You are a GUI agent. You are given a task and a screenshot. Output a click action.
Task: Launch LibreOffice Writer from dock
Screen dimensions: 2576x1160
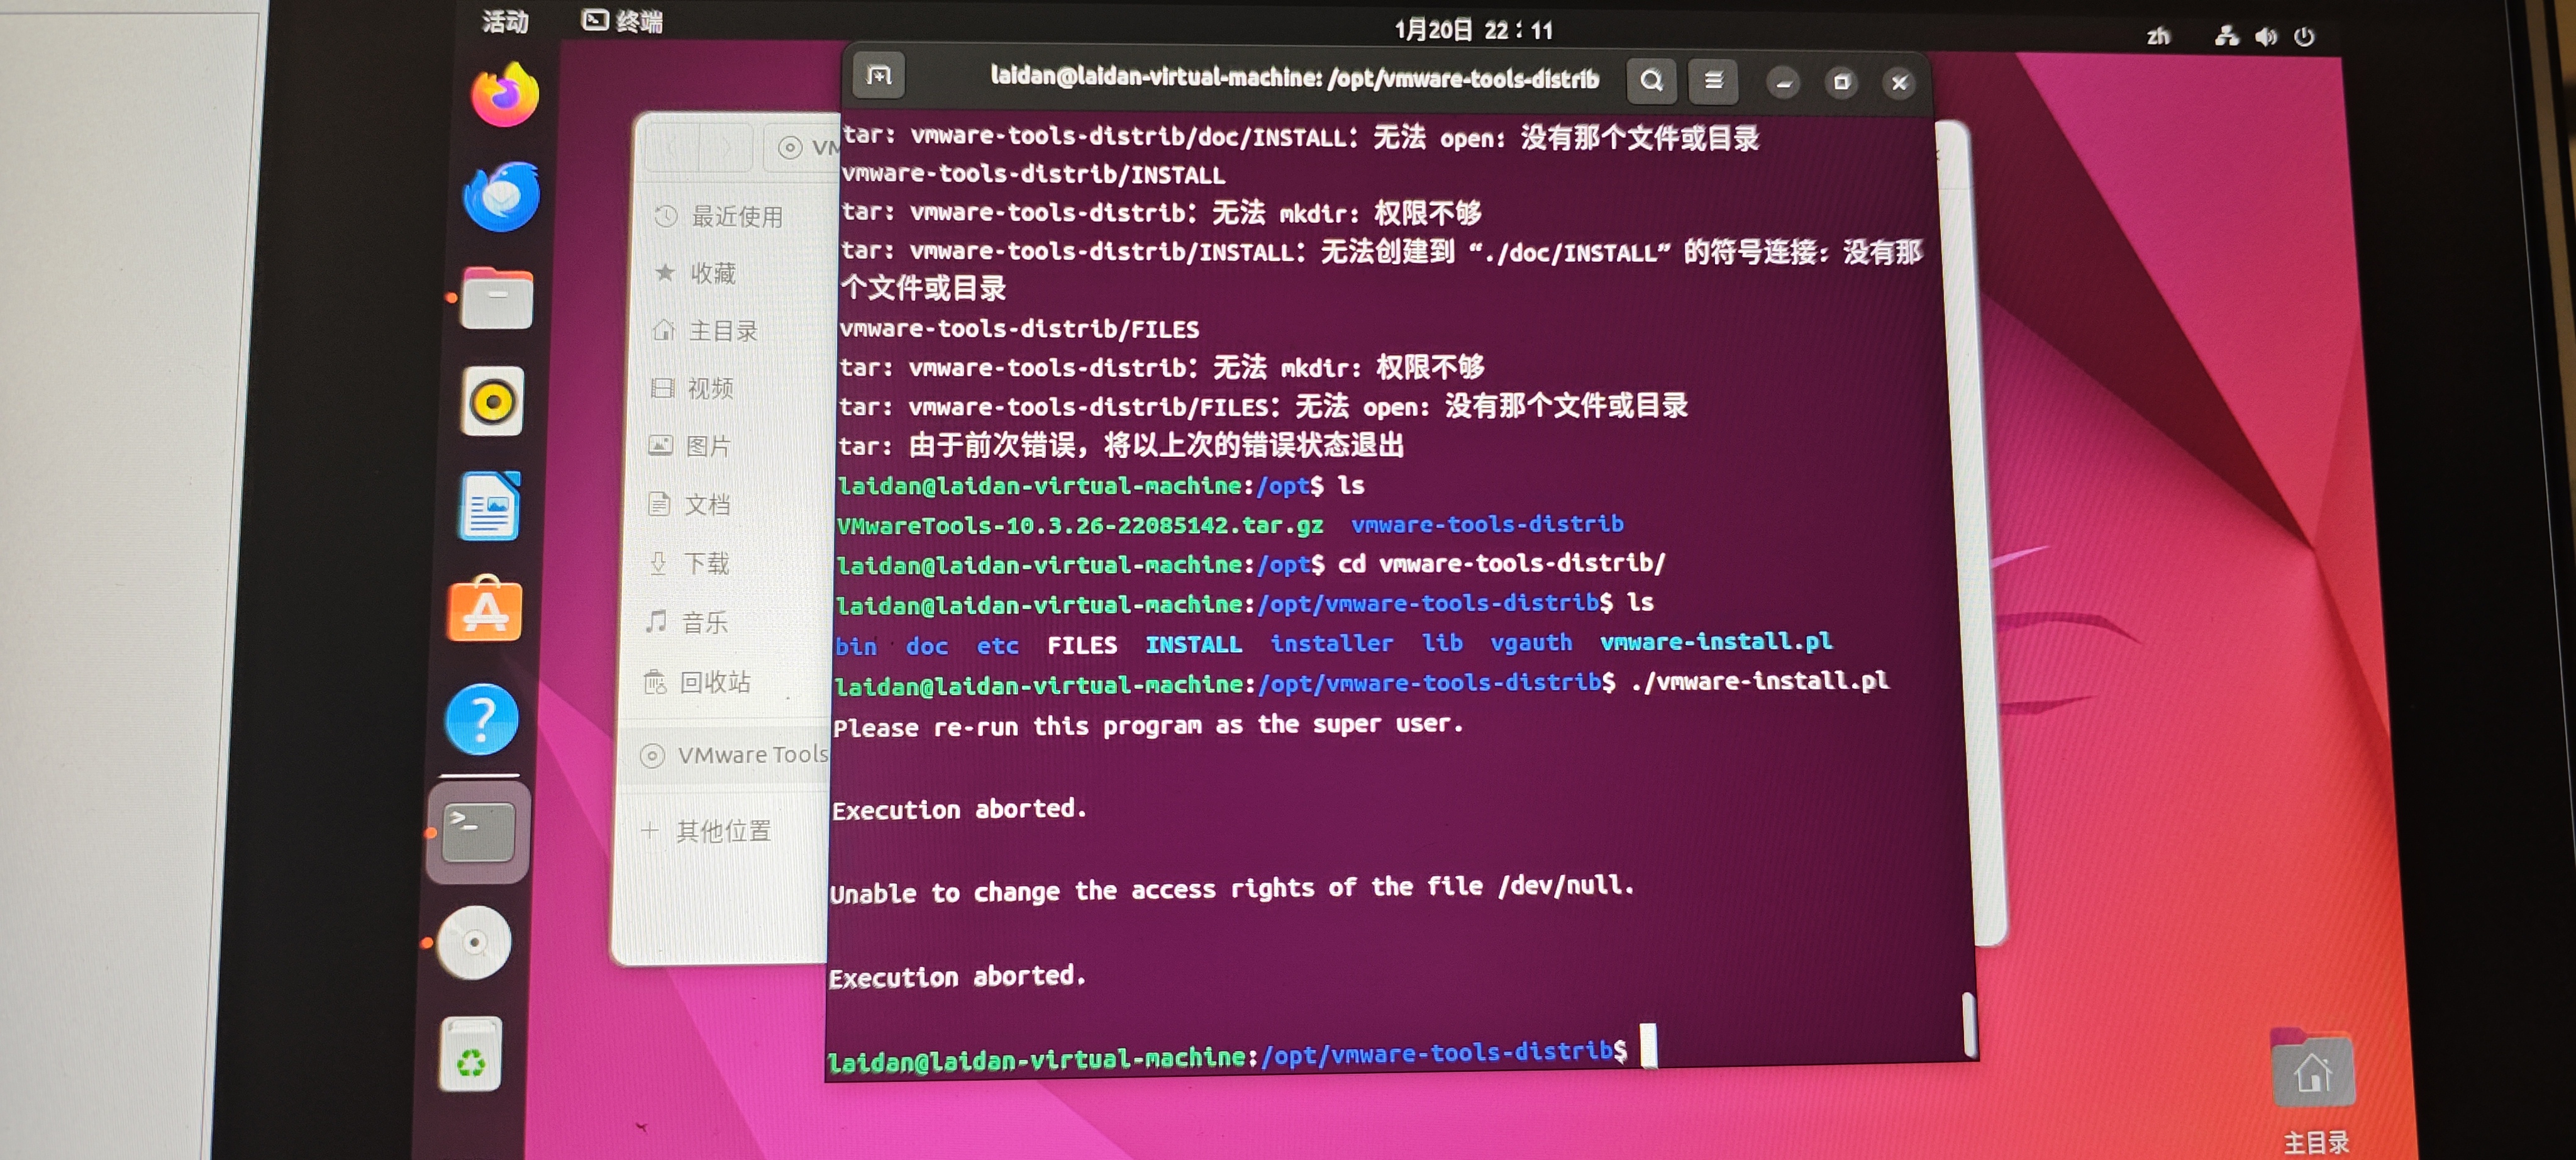489,506
